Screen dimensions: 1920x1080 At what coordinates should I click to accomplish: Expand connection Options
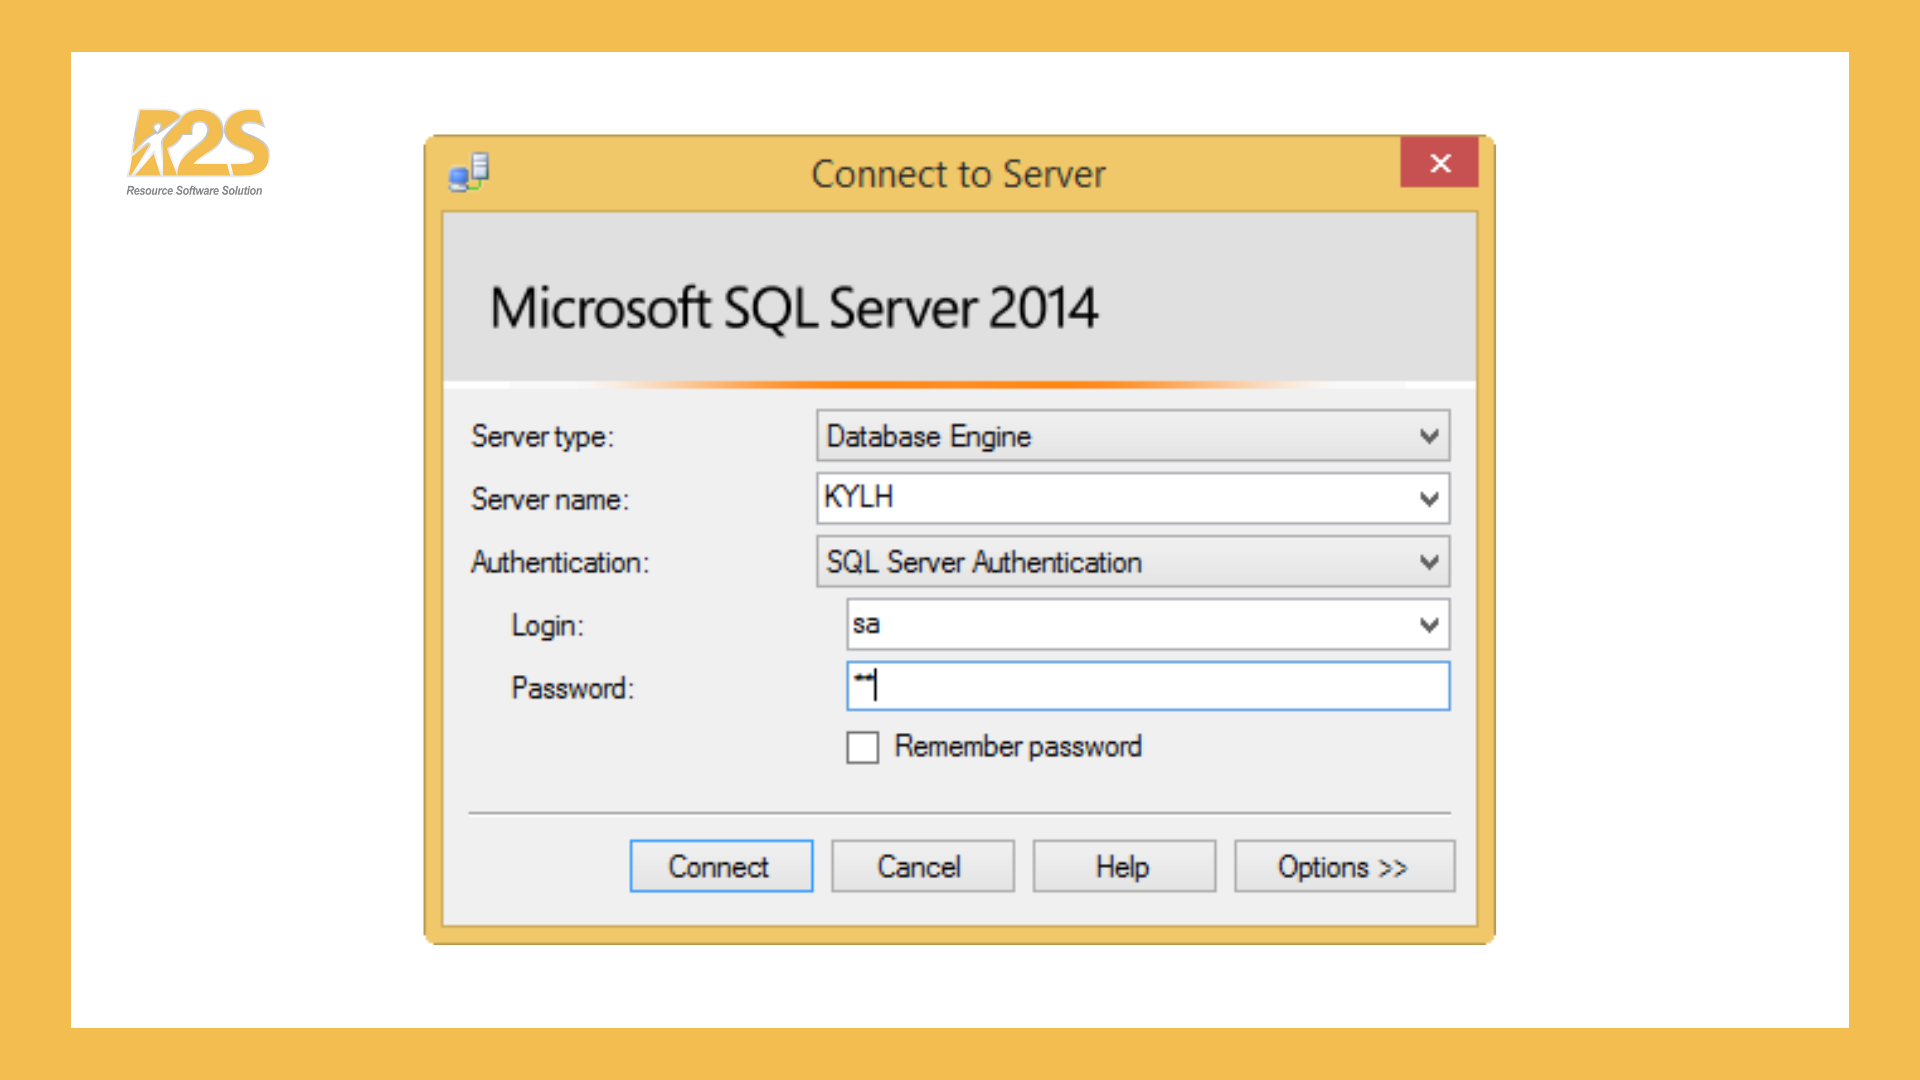[x=1343, y=866]
